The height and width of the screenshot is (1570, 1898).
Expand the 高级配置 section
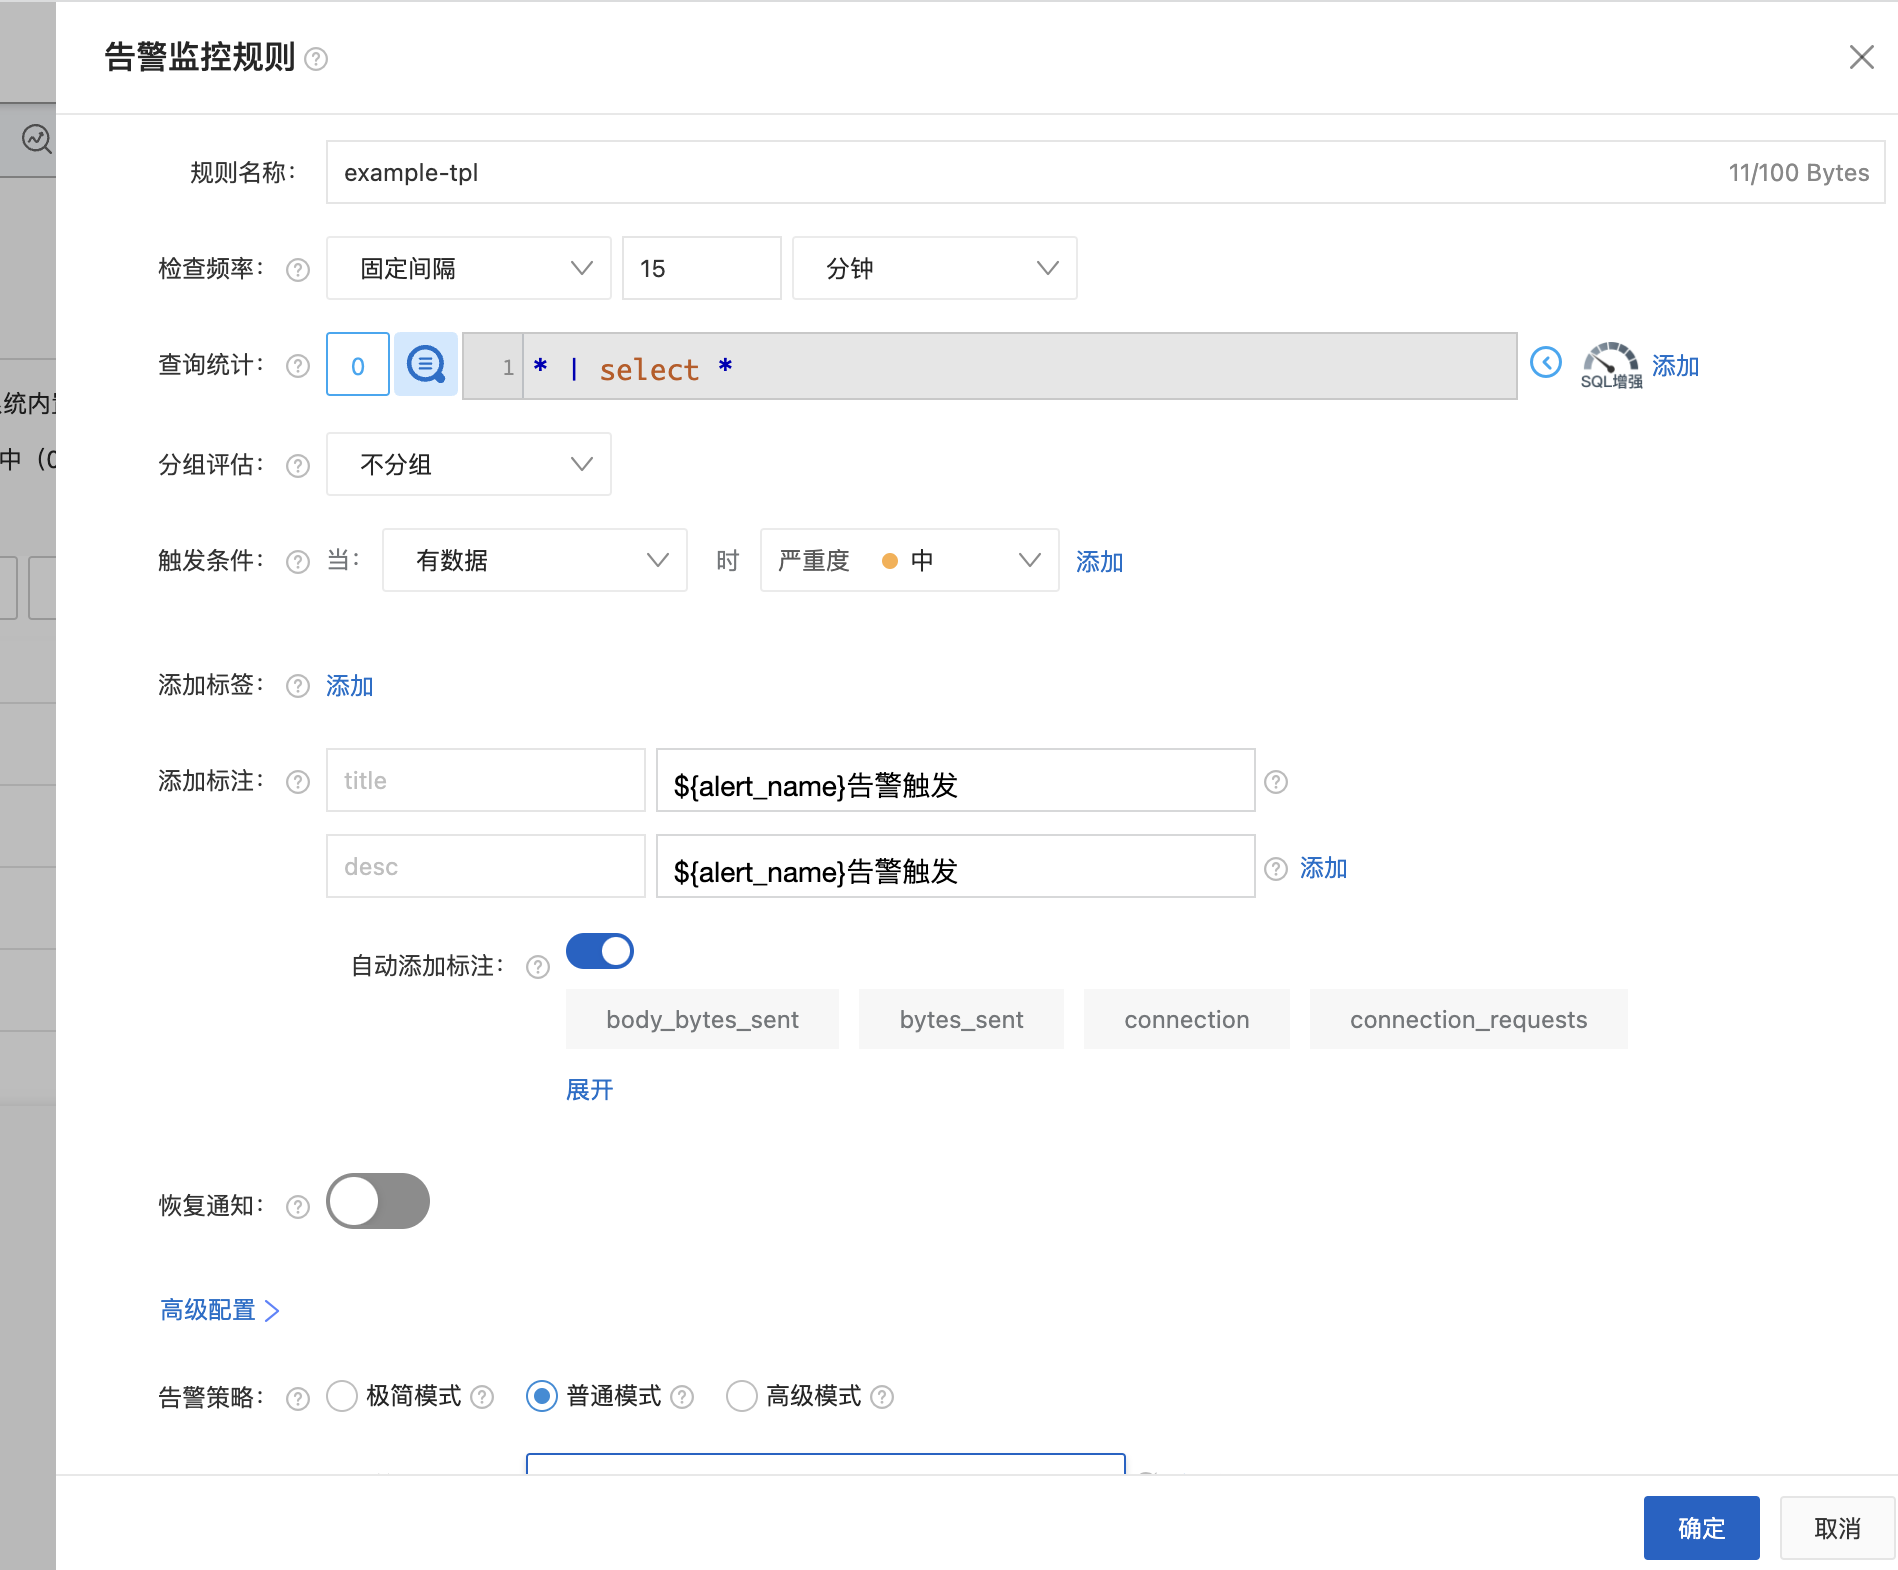tap(220, 1310)
